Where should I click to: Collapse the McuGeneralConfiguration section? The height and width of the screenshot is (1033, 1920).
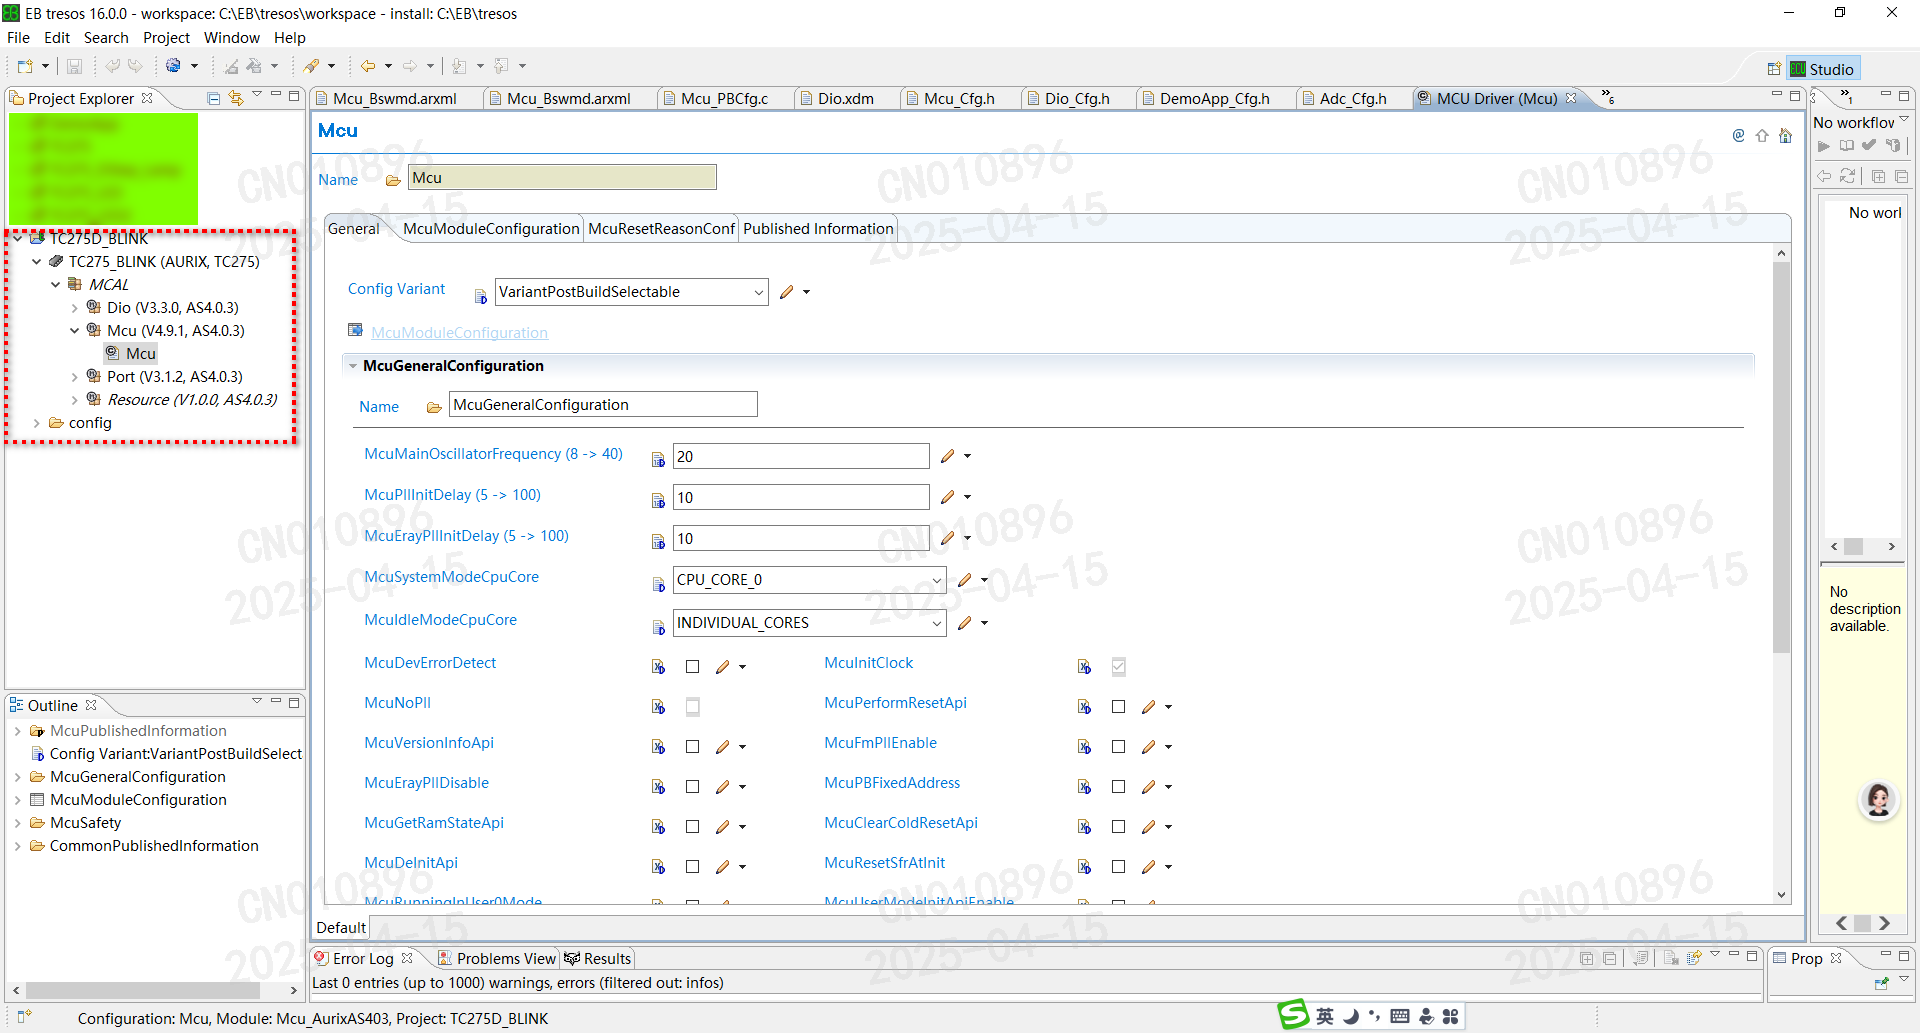tap(353, 366)
